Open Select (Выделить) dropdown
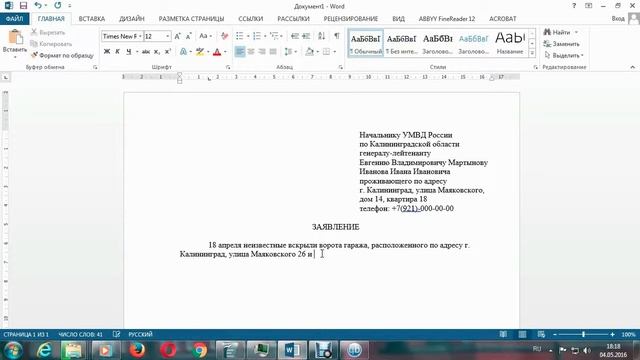This screenshot has height=360, width=640. (564, 55)
